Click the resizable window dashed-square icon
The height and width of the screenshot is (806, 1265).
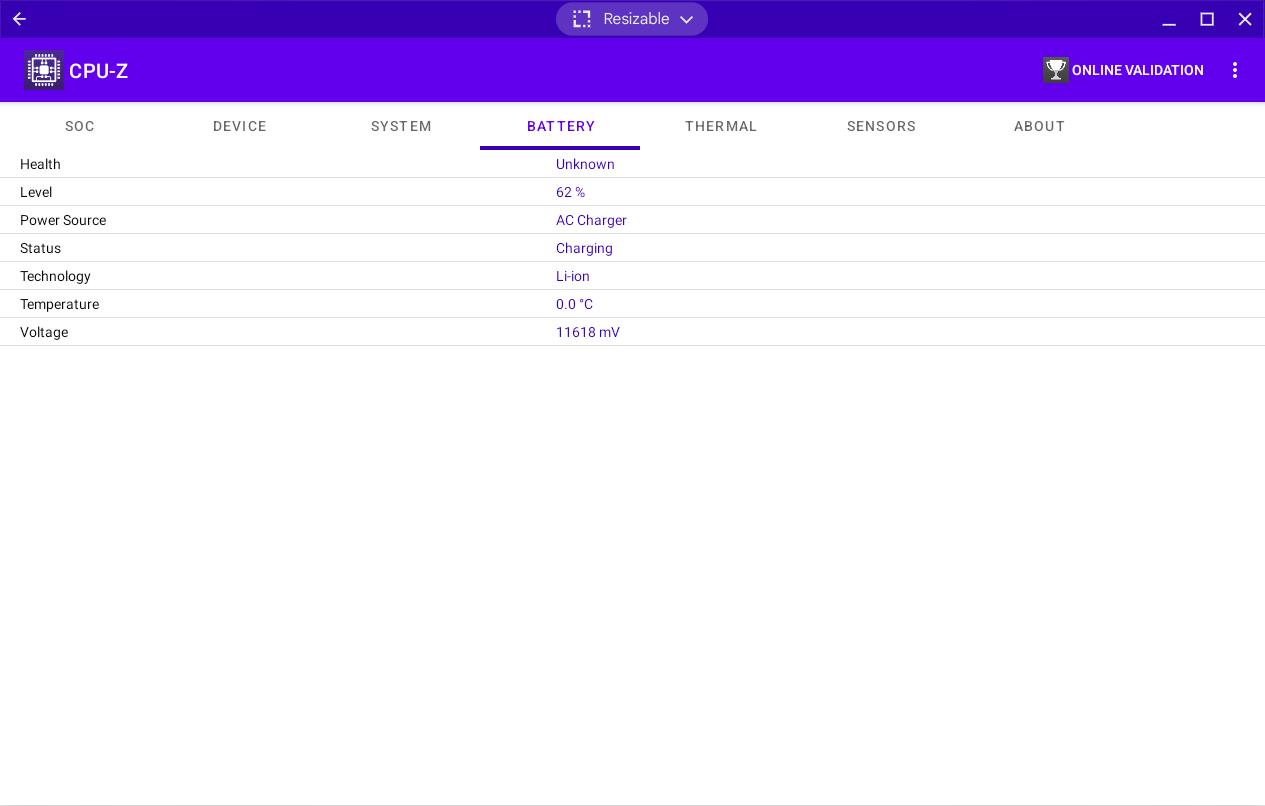click(x=582, y=19)
